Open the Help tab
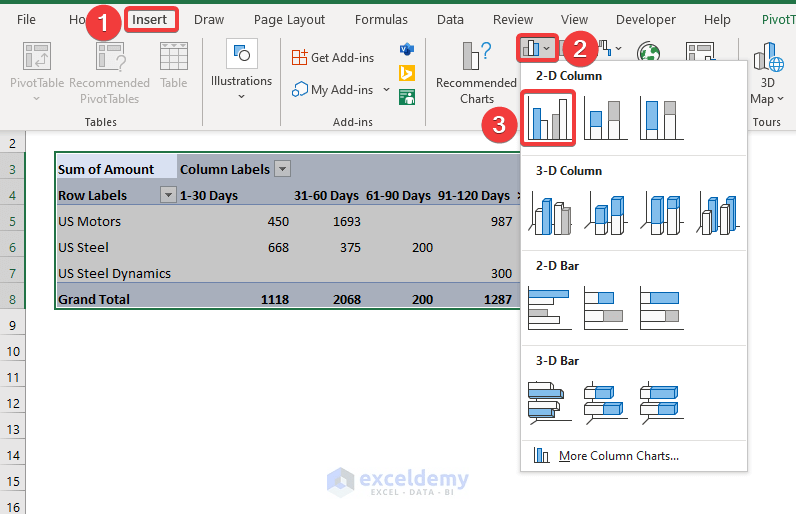Viewport: 796px width, 514px height. click(x=717, y=20)
